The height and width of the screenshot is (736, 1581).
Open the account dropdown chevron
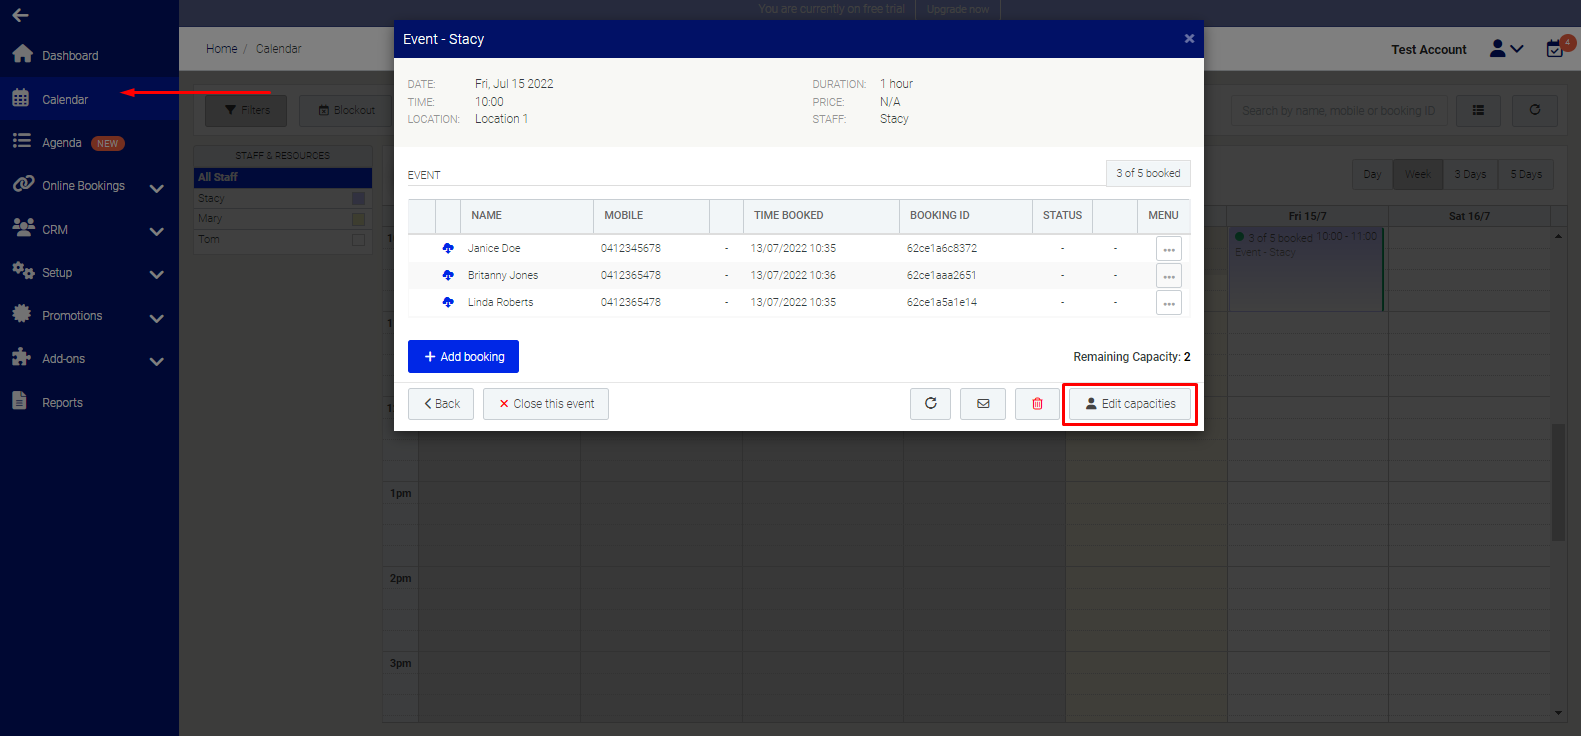(1517, 48)
